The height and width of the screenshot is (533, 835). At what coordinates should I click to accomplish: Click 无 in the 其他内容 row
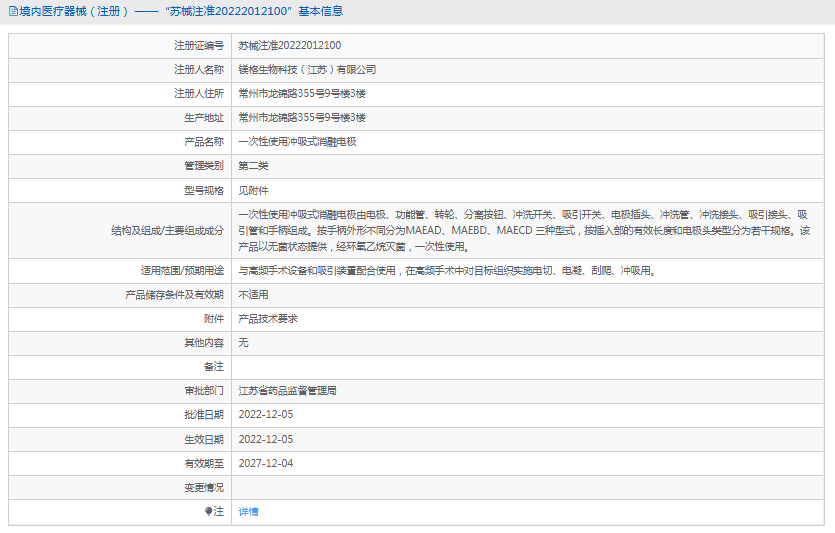[x=243, y=342]
